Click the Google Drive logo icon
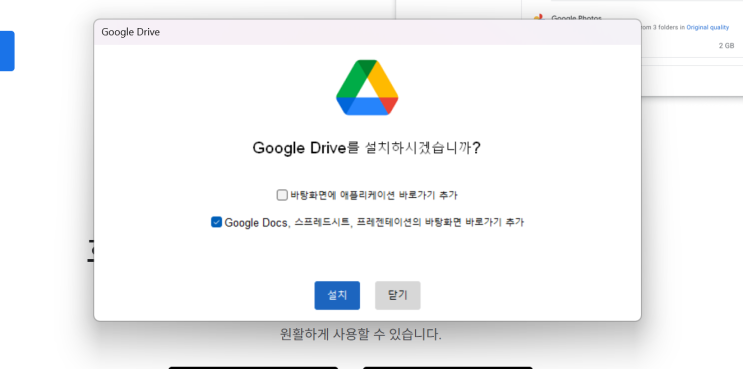The height and width of the screenshot is (369, 743). tap(367, 87)
